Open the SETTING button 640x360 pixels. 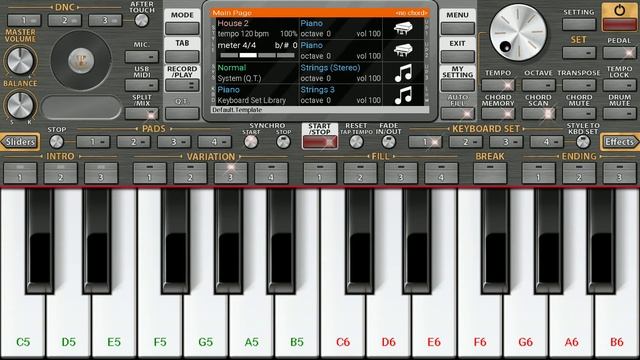pyautogui.click(x=579, y=24)
